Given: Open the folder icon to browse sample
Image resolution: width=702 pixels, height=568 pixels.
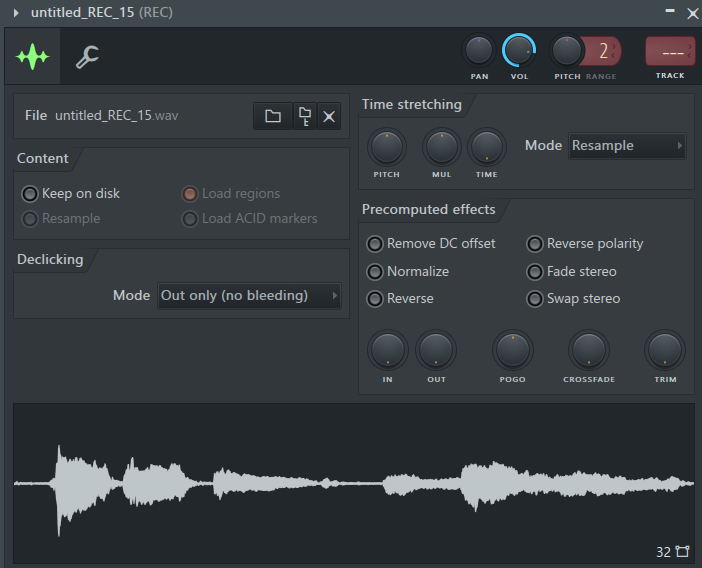Looking at the screenshot, I should (x=273, y=116).
